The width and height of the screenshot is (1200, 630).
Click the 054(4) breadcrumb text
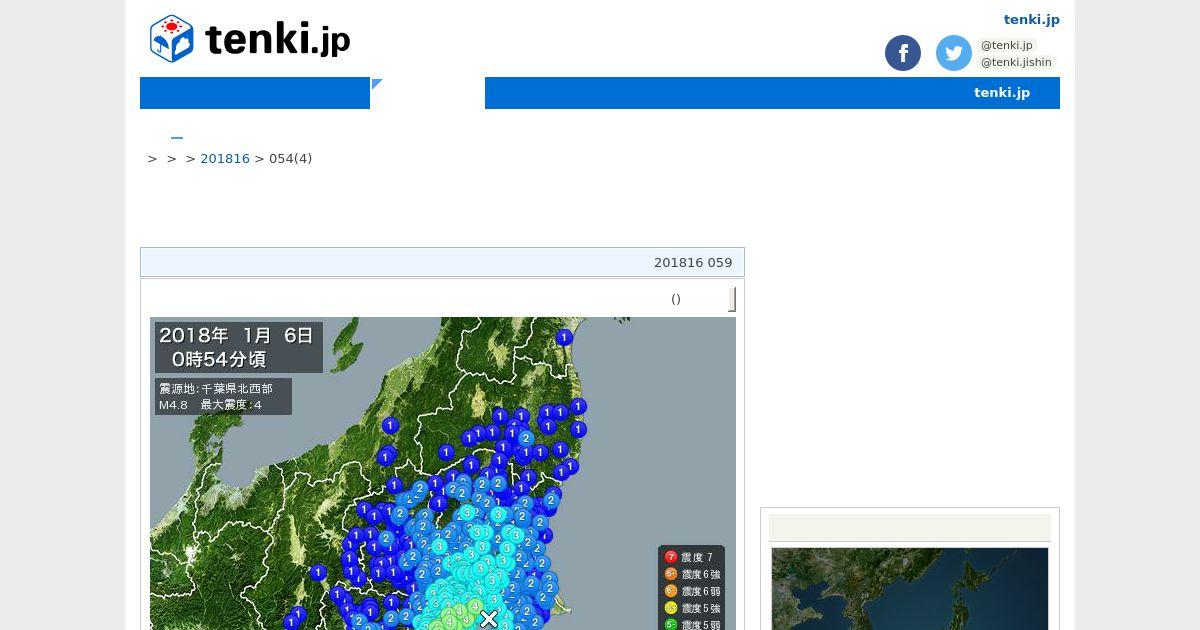tap(291, 159)
